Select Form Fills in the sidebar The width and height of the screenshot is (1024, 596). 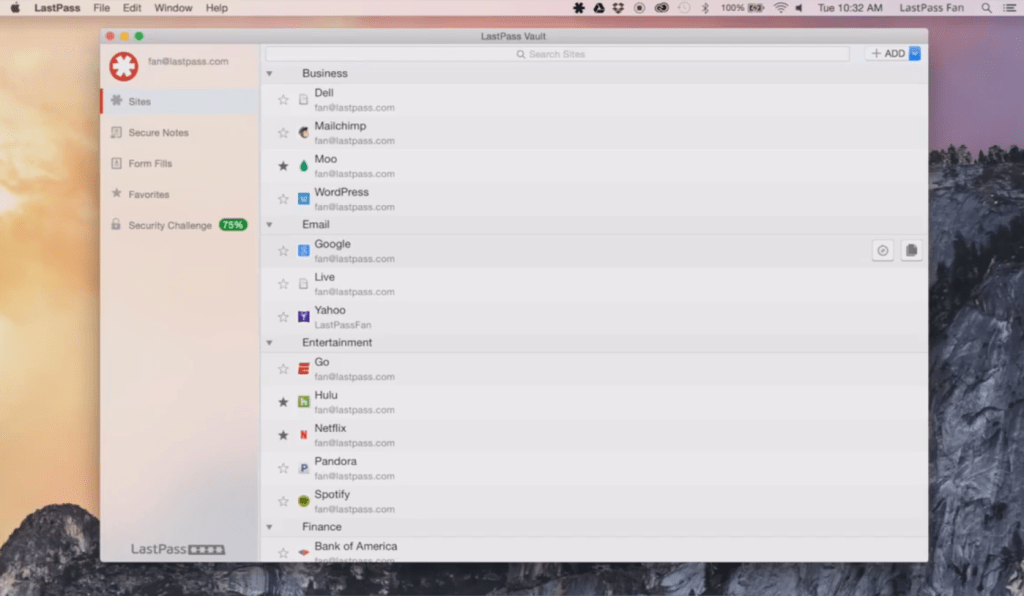click(x=150, y=163)
